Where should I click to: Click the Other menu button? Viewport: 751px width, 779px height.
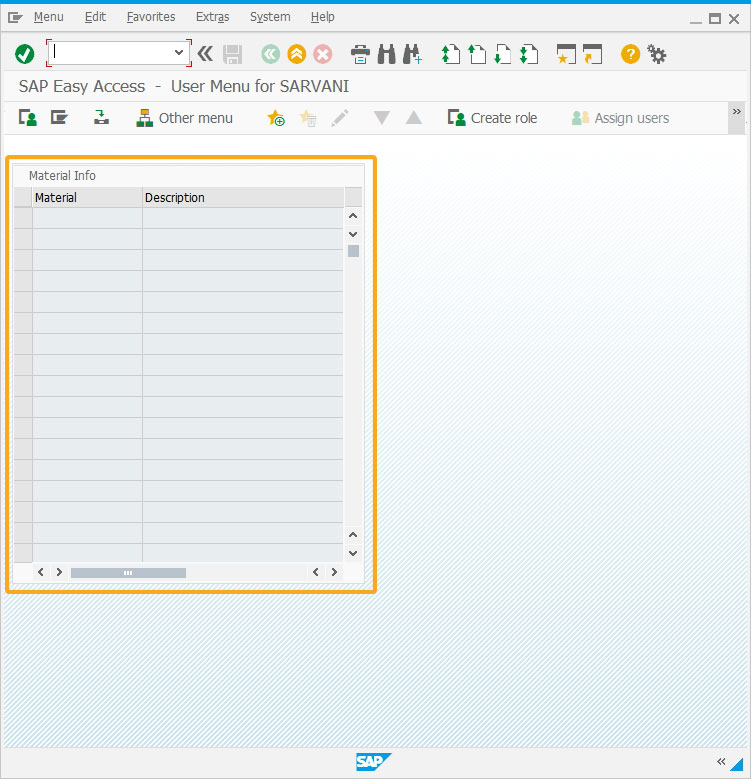tap(184, 118)
